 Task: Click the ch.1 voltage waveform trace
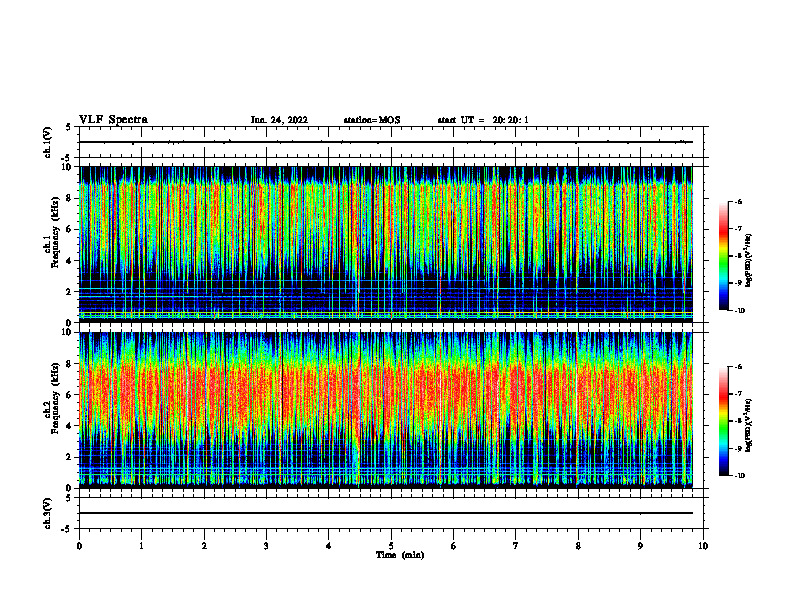point(386,142)
